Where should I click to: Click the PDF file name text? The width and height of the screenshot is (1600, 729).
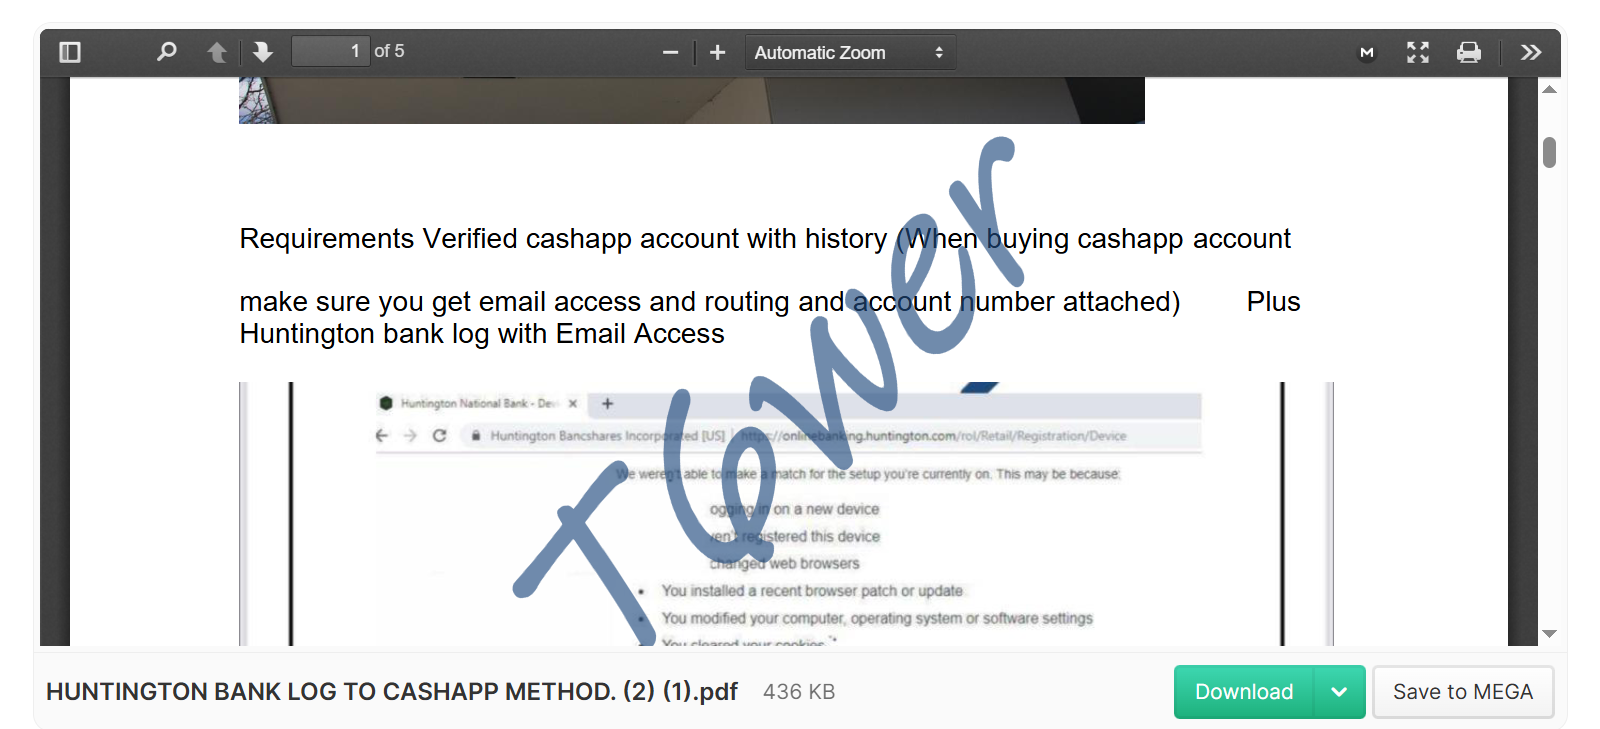[x=392, y=692]
